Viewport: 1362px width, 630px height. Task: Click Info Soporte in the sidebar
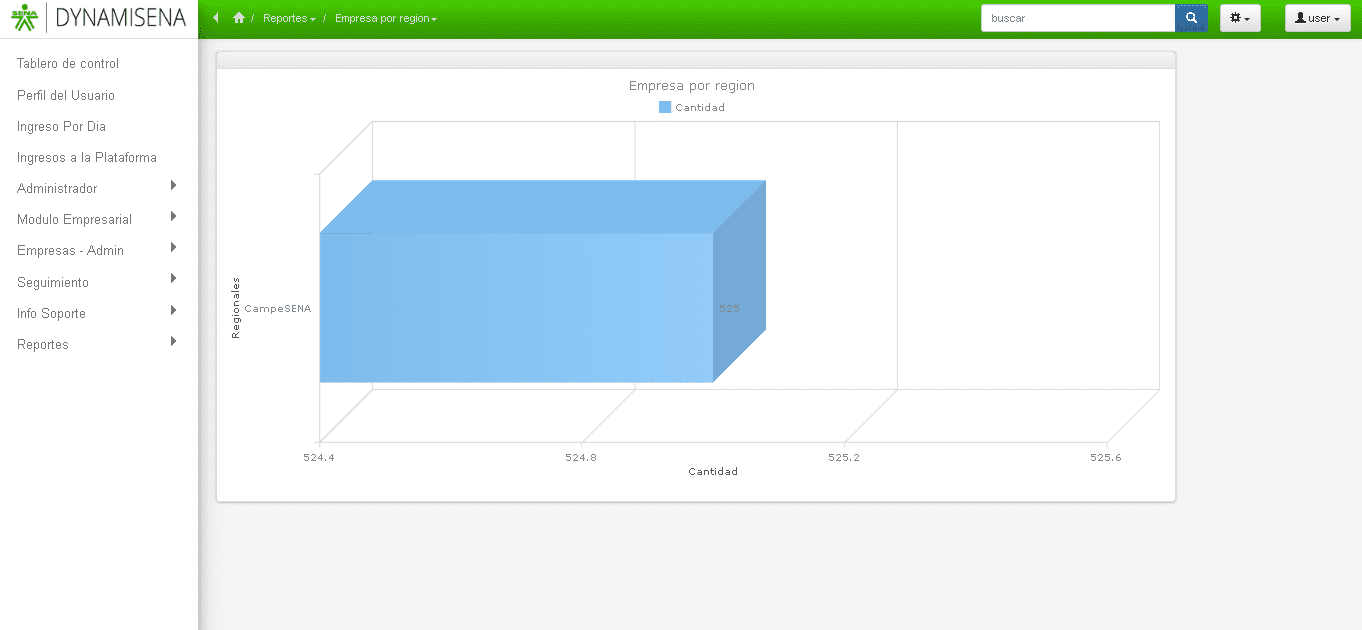coord(51,314)
